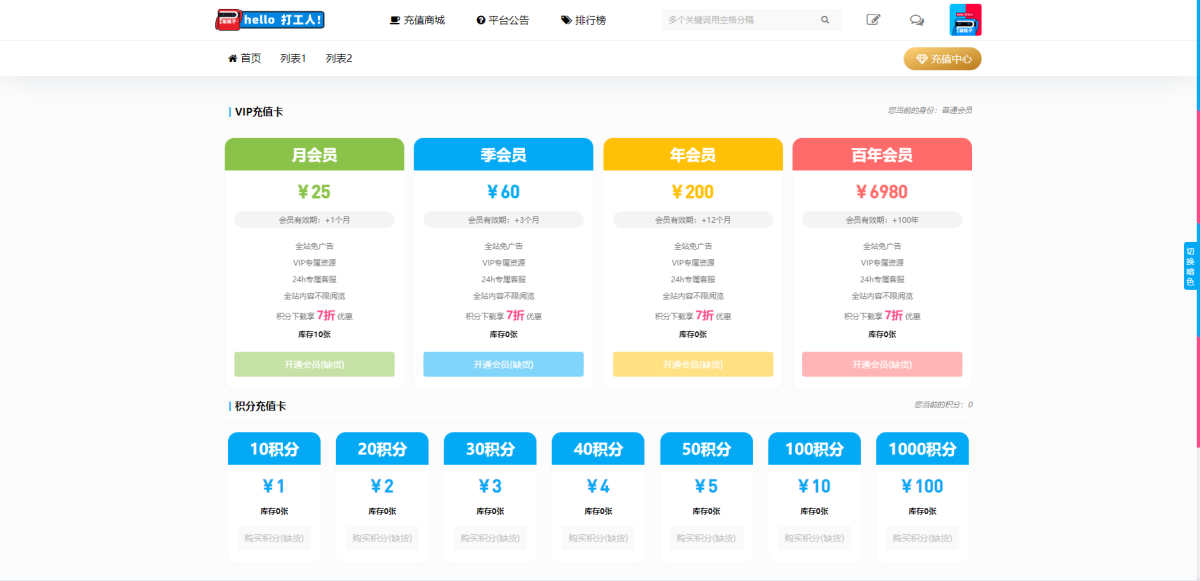
Task: Click 购买积分 button under 1000积分 card
Action: pyautogui.click(x=922, y=538)
